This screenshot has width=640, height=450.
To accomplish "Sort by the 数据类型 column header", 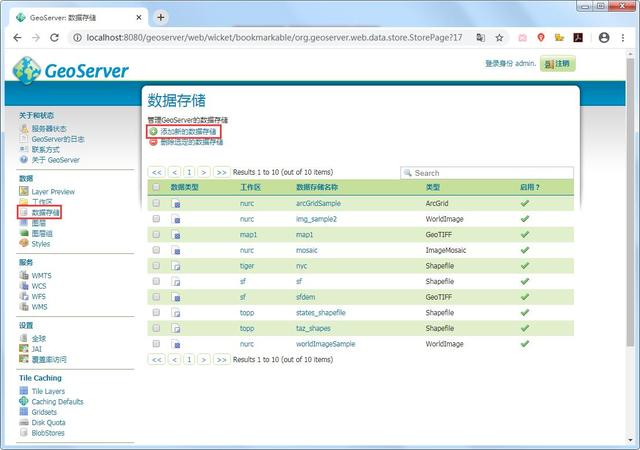I will [x=184, y=187].
